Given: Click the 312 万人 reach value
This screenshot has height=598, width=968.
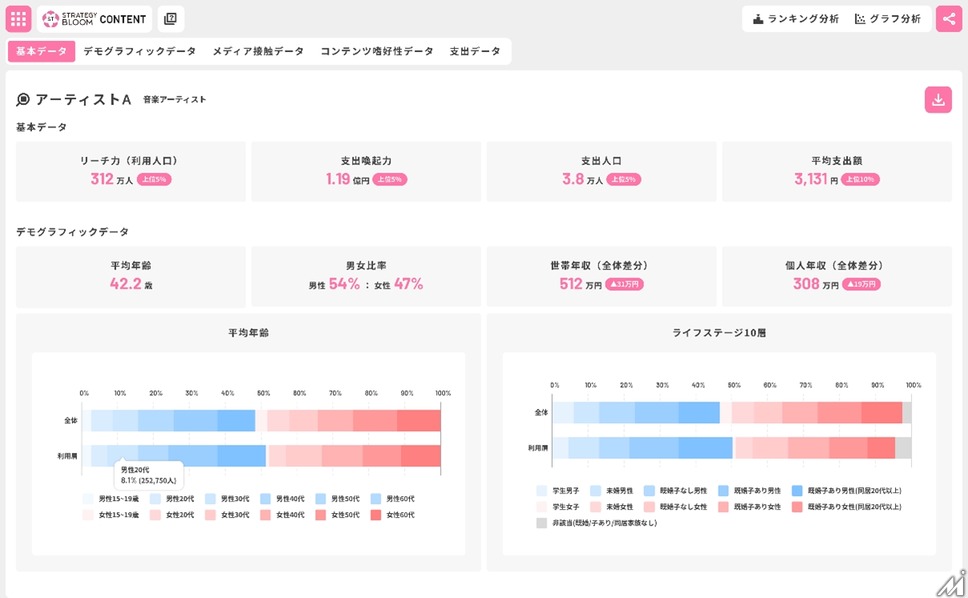Looking at the screenshot, I should 111,179.
